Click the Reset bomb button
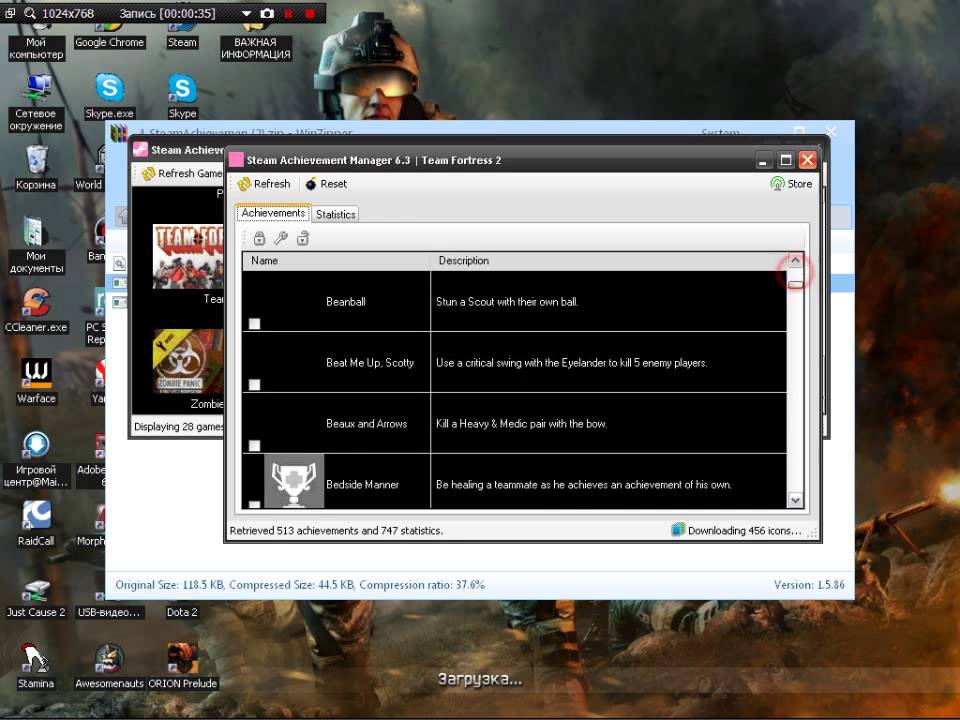The image size is (960, 720). pyautogui.click(x=326, y=184)
